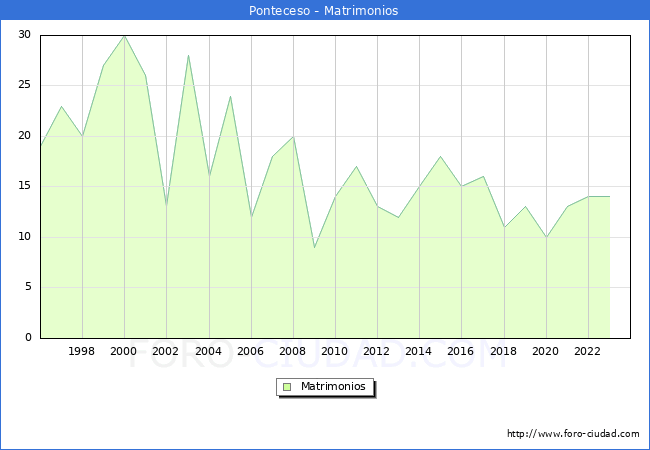
Task: Select the 2020 x-axis label
Action: (x=545, y=351)
